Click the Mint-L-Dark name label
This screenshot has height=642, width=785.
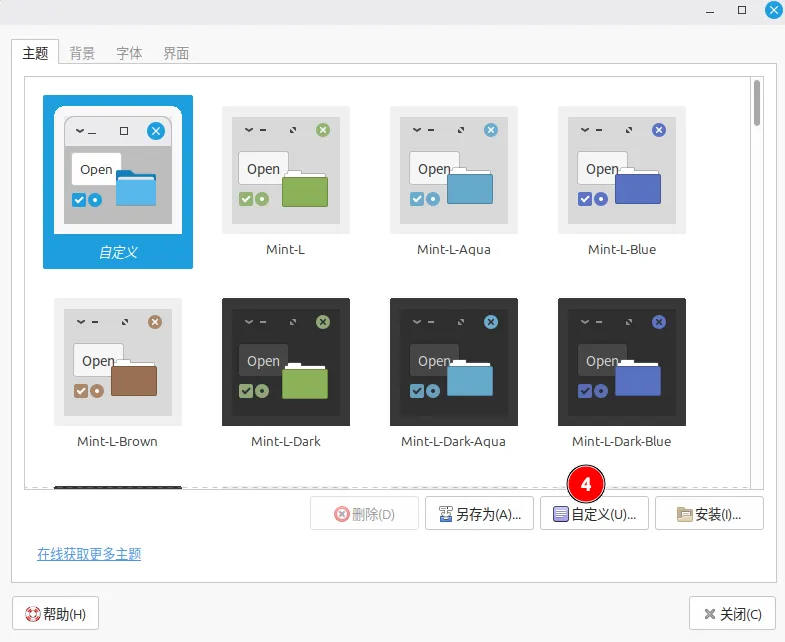pos(286,441)
